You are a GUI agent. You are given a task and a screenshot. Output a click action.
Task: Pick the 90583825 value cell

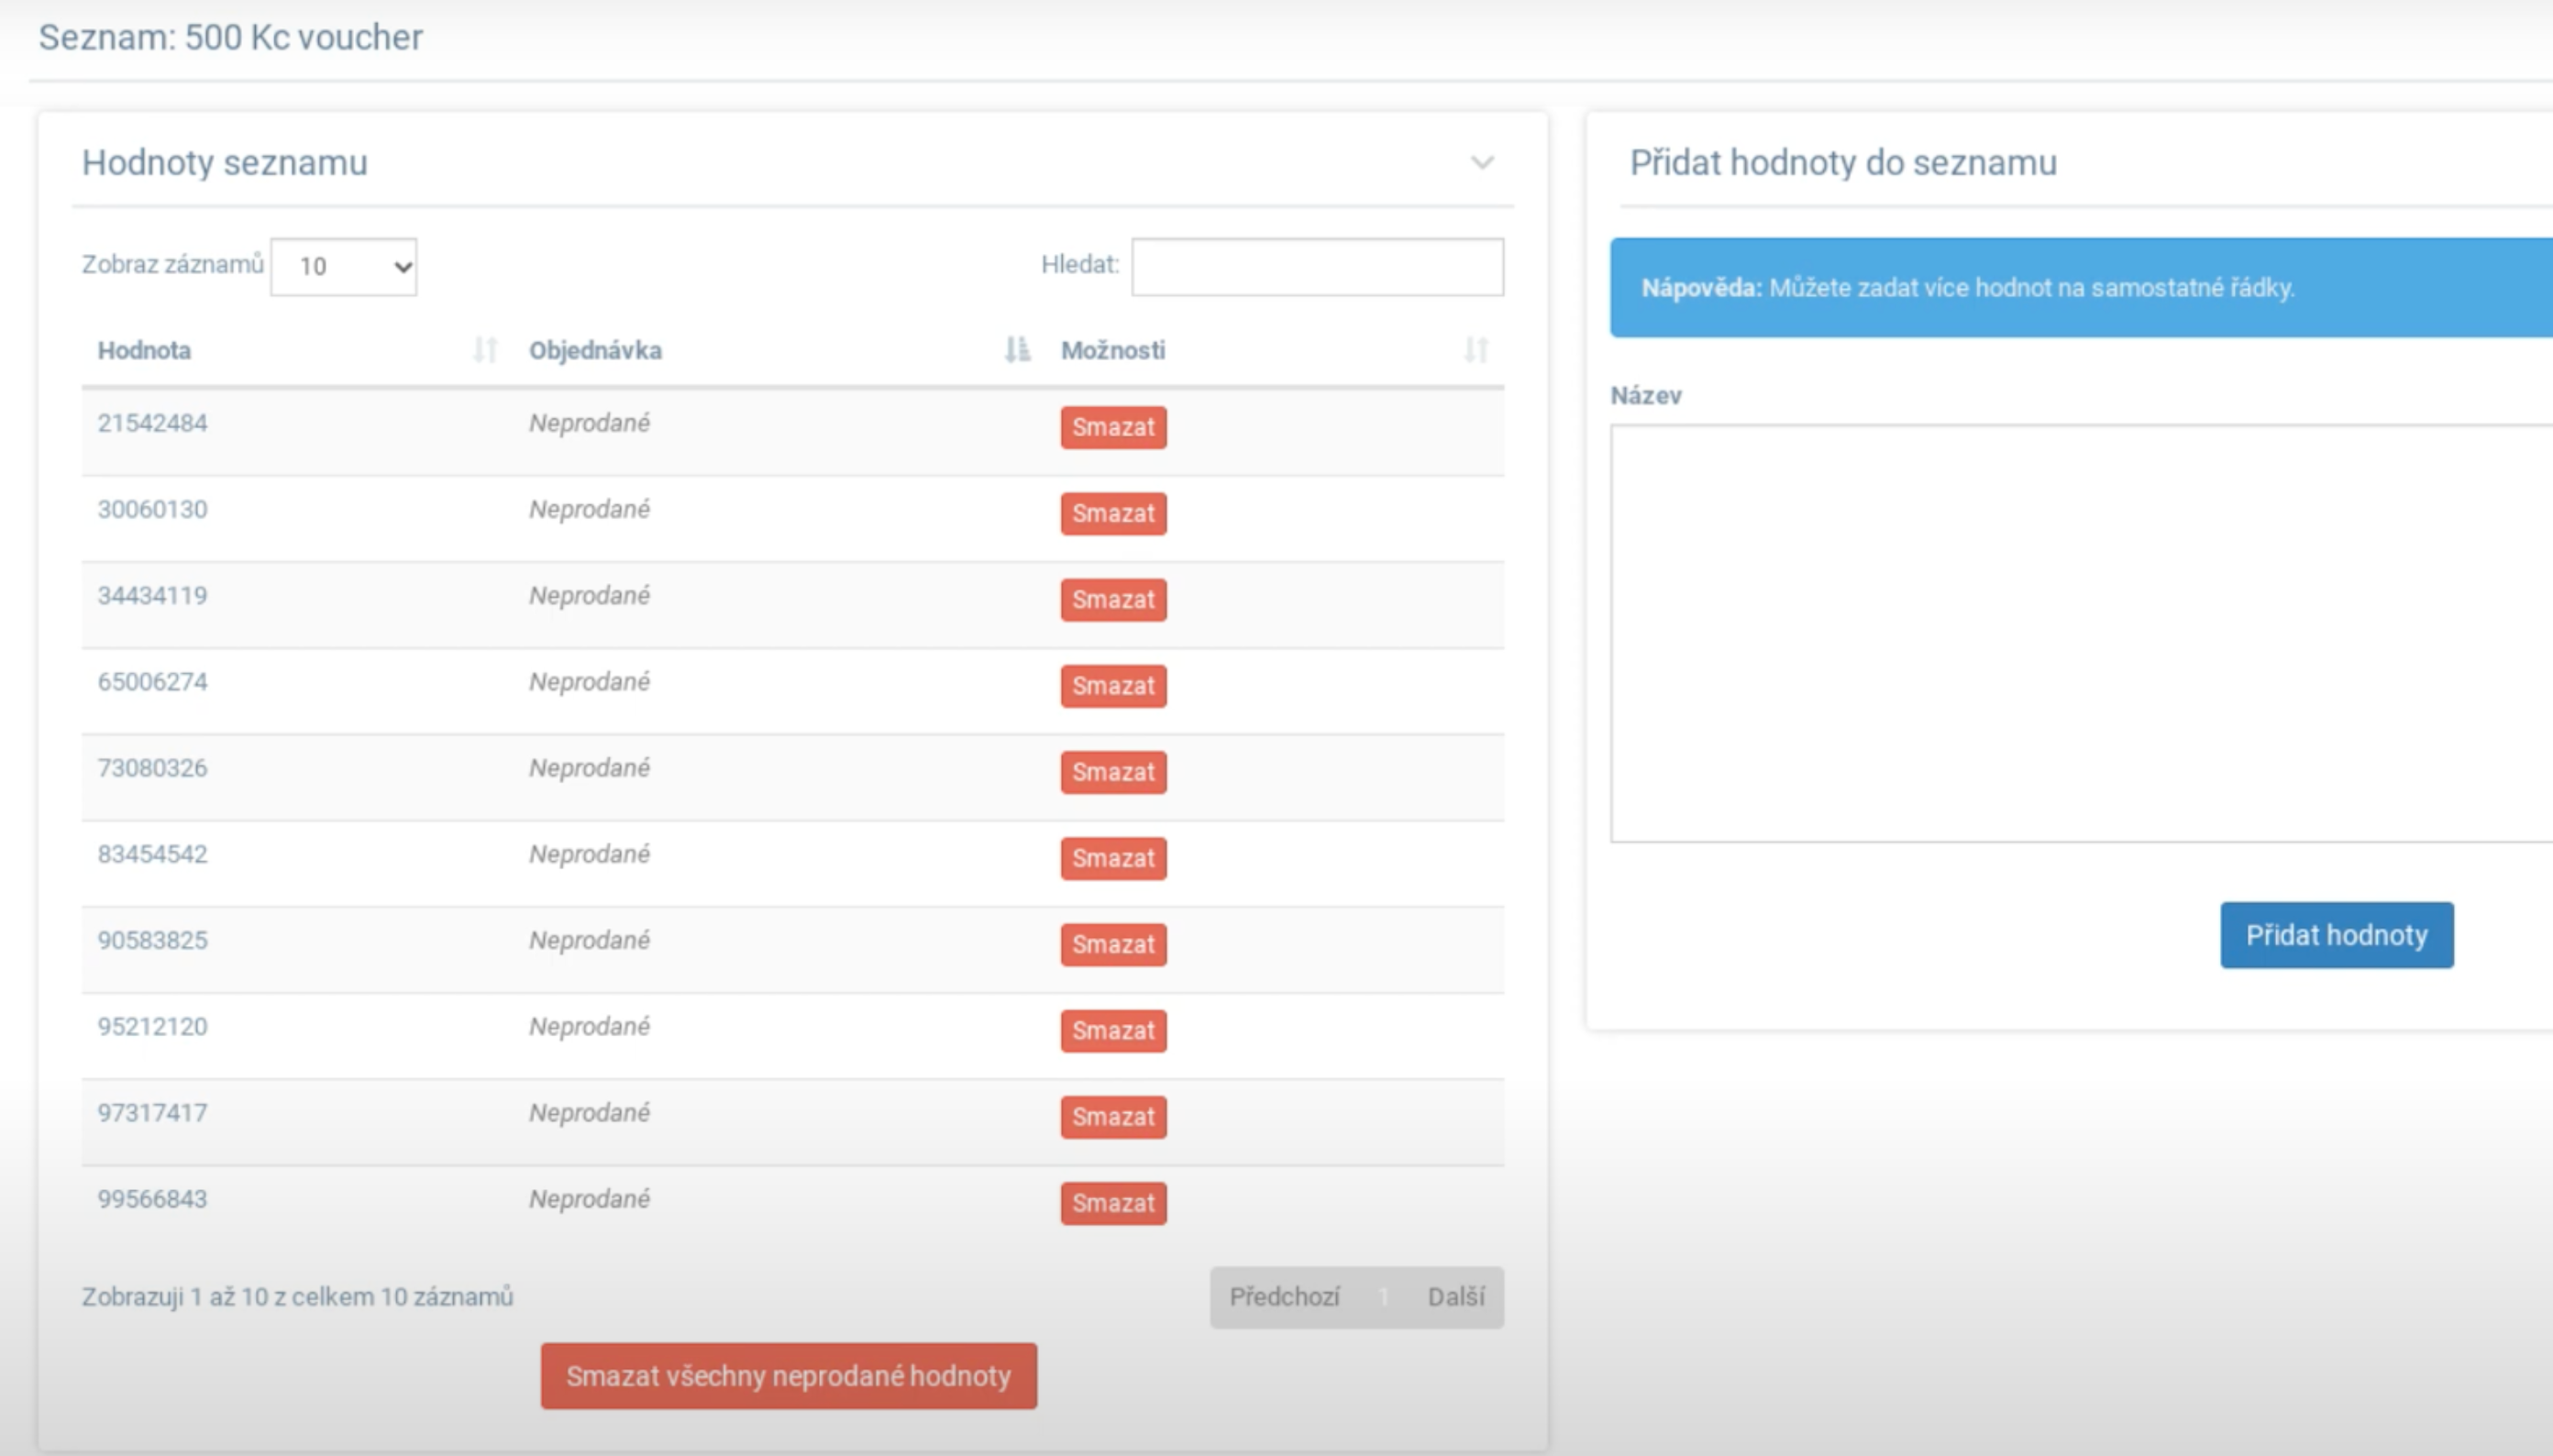(x=152, y=940)
